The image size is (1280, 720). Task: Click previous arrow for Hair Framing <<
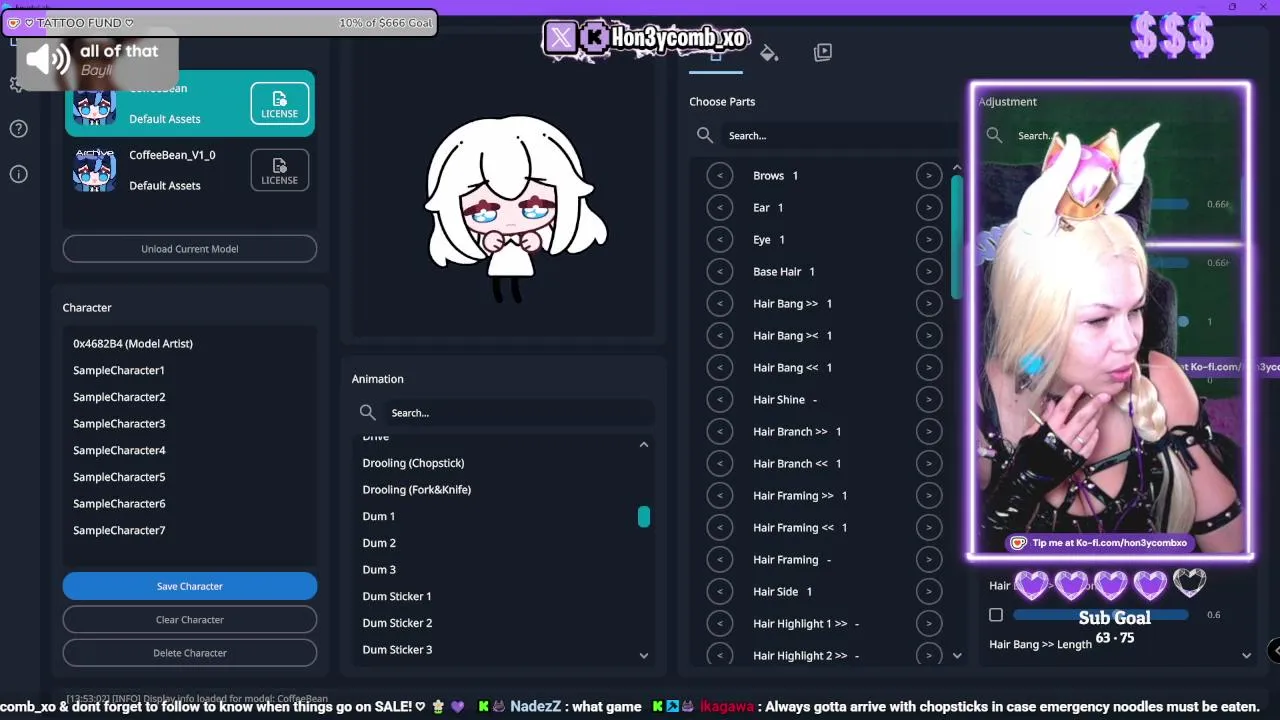pos(719,528)
